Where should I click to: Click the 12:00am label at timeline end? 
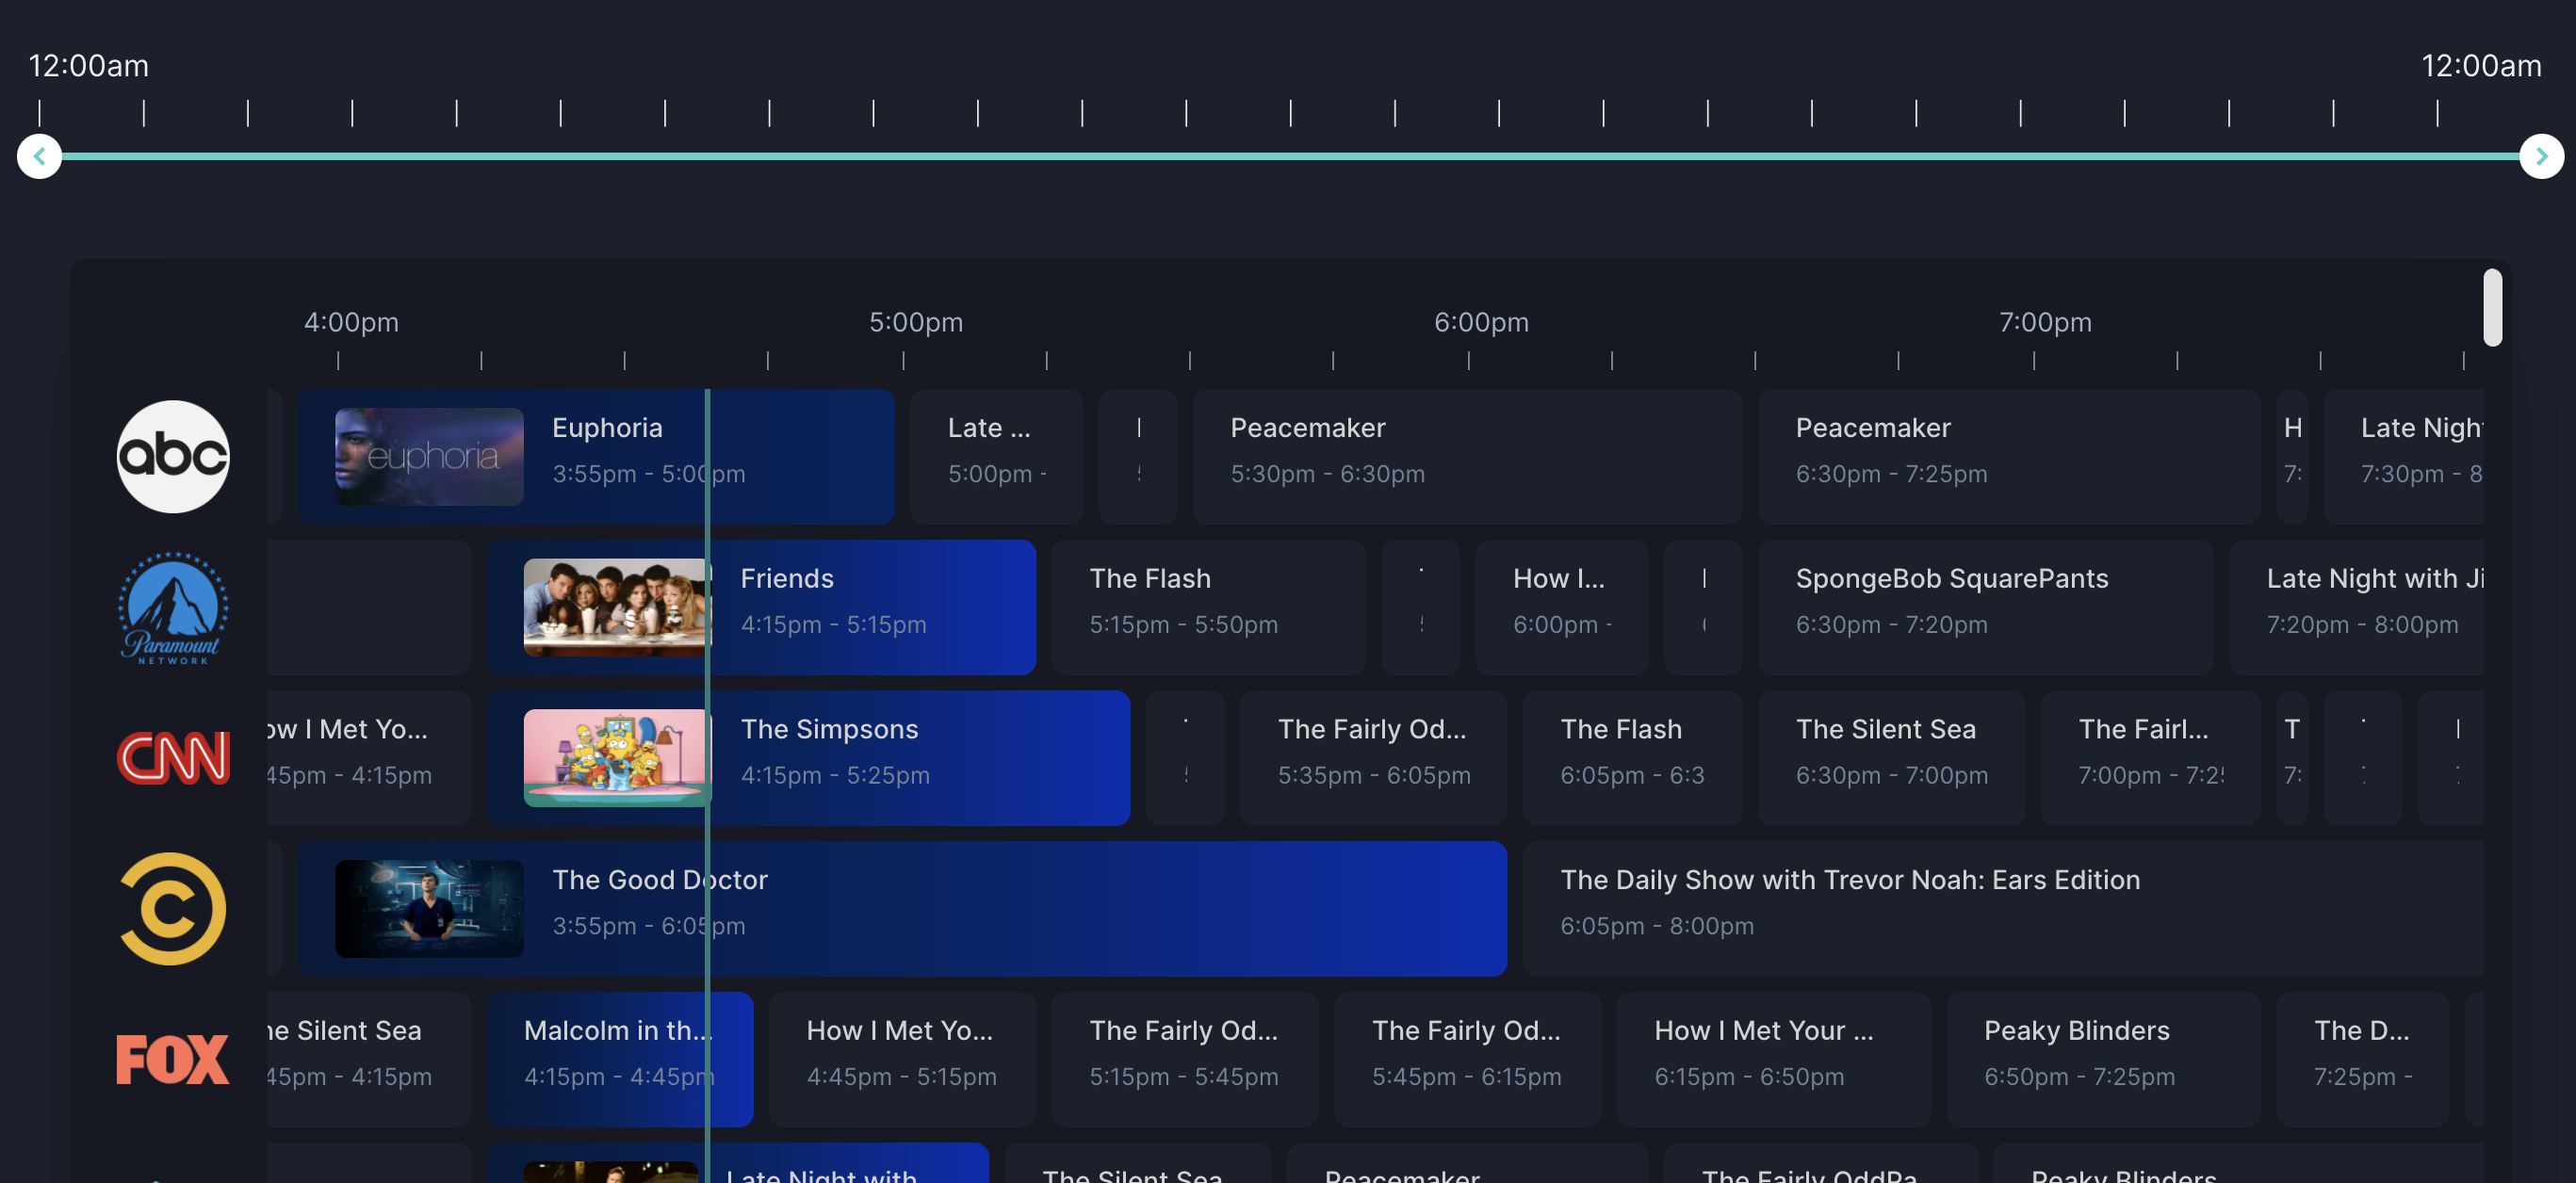click(2481, 66)
